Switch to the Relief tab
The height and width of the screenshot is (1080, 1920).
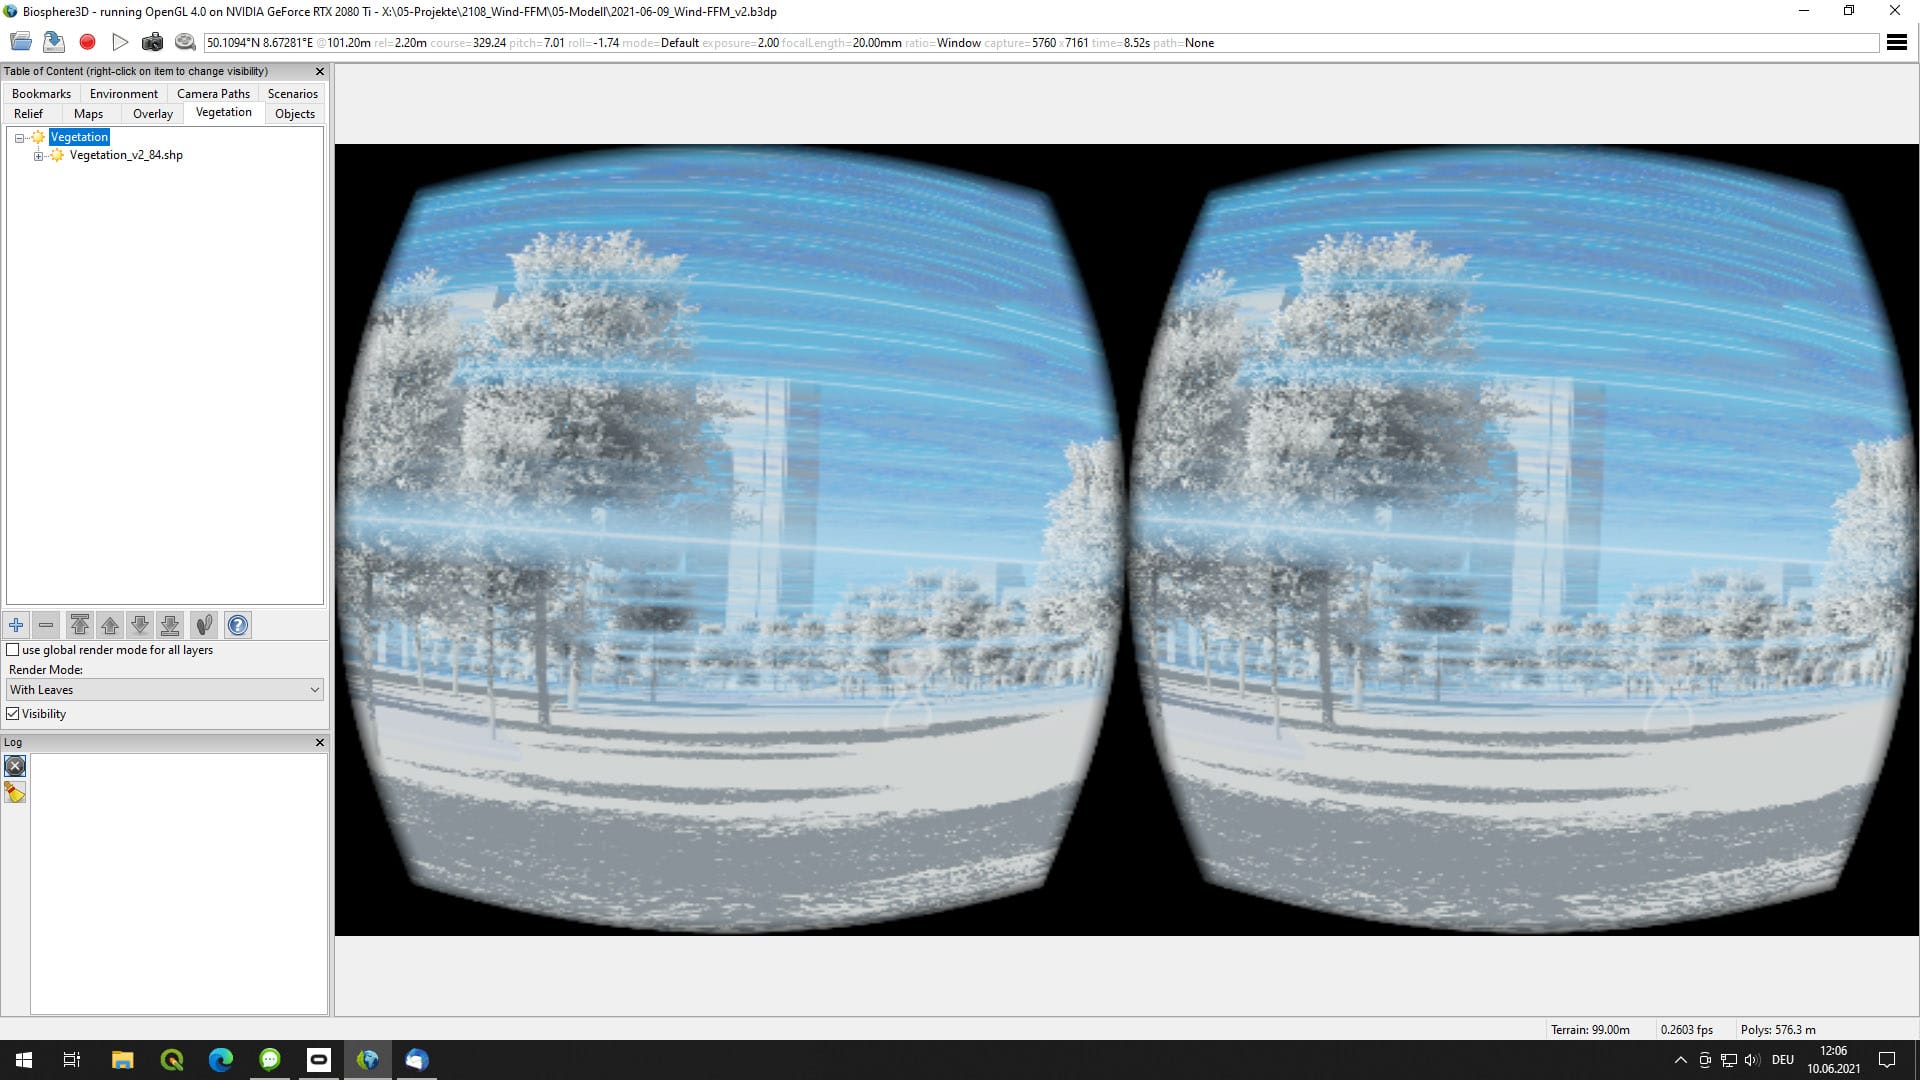(28, 114)
